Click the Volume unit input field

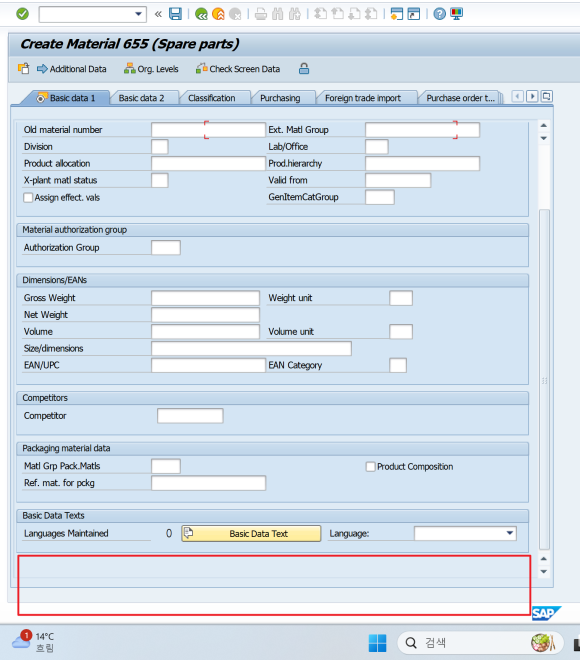pyautogui.click(x=401, y=331)
